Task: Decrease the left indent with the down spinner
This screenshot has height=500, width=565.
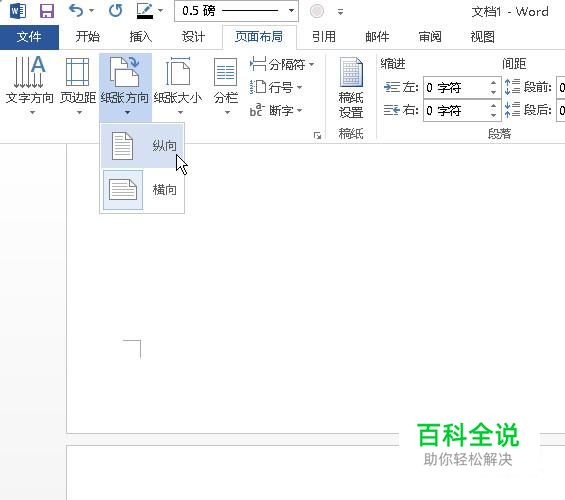Action: 494,92
